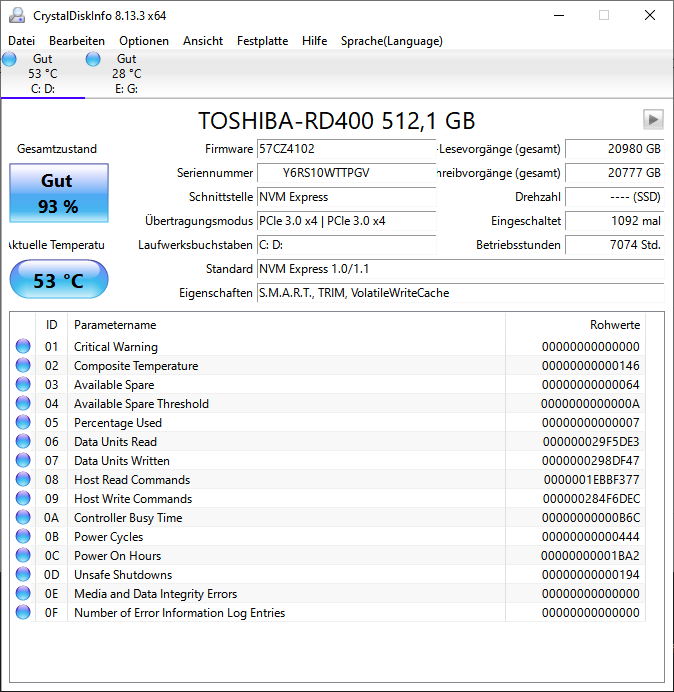Click status orb in Data Units Read row

point(23,441)
